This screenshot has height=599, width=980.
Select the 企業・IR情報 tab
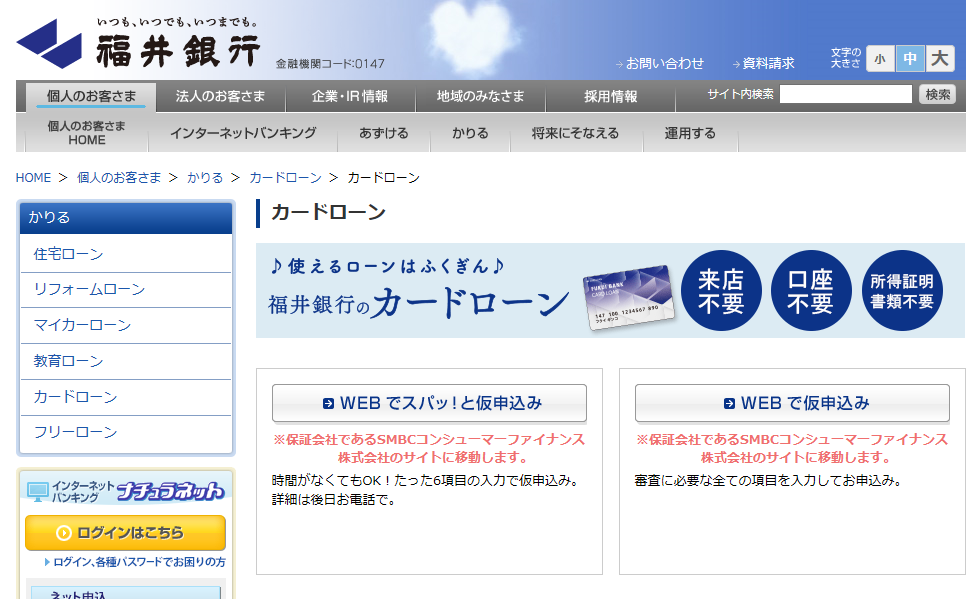[350, 96]
